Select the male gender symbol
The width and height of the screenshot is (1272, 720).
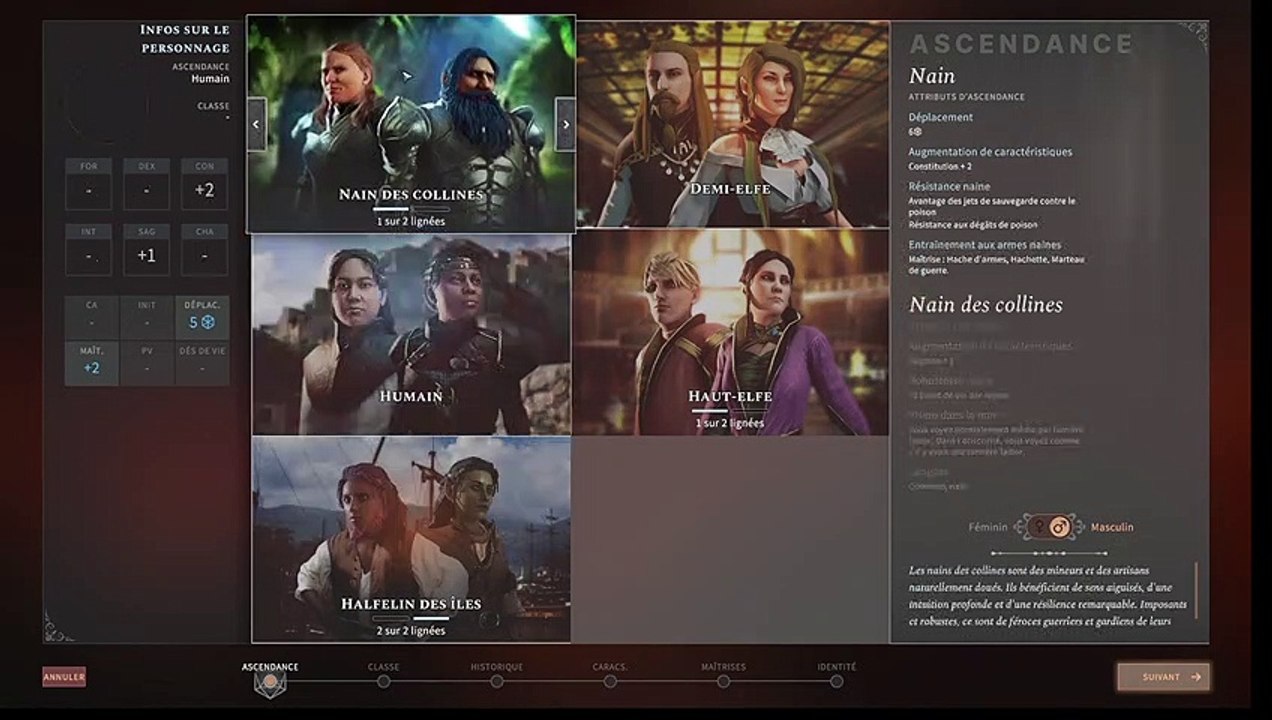1061,527
